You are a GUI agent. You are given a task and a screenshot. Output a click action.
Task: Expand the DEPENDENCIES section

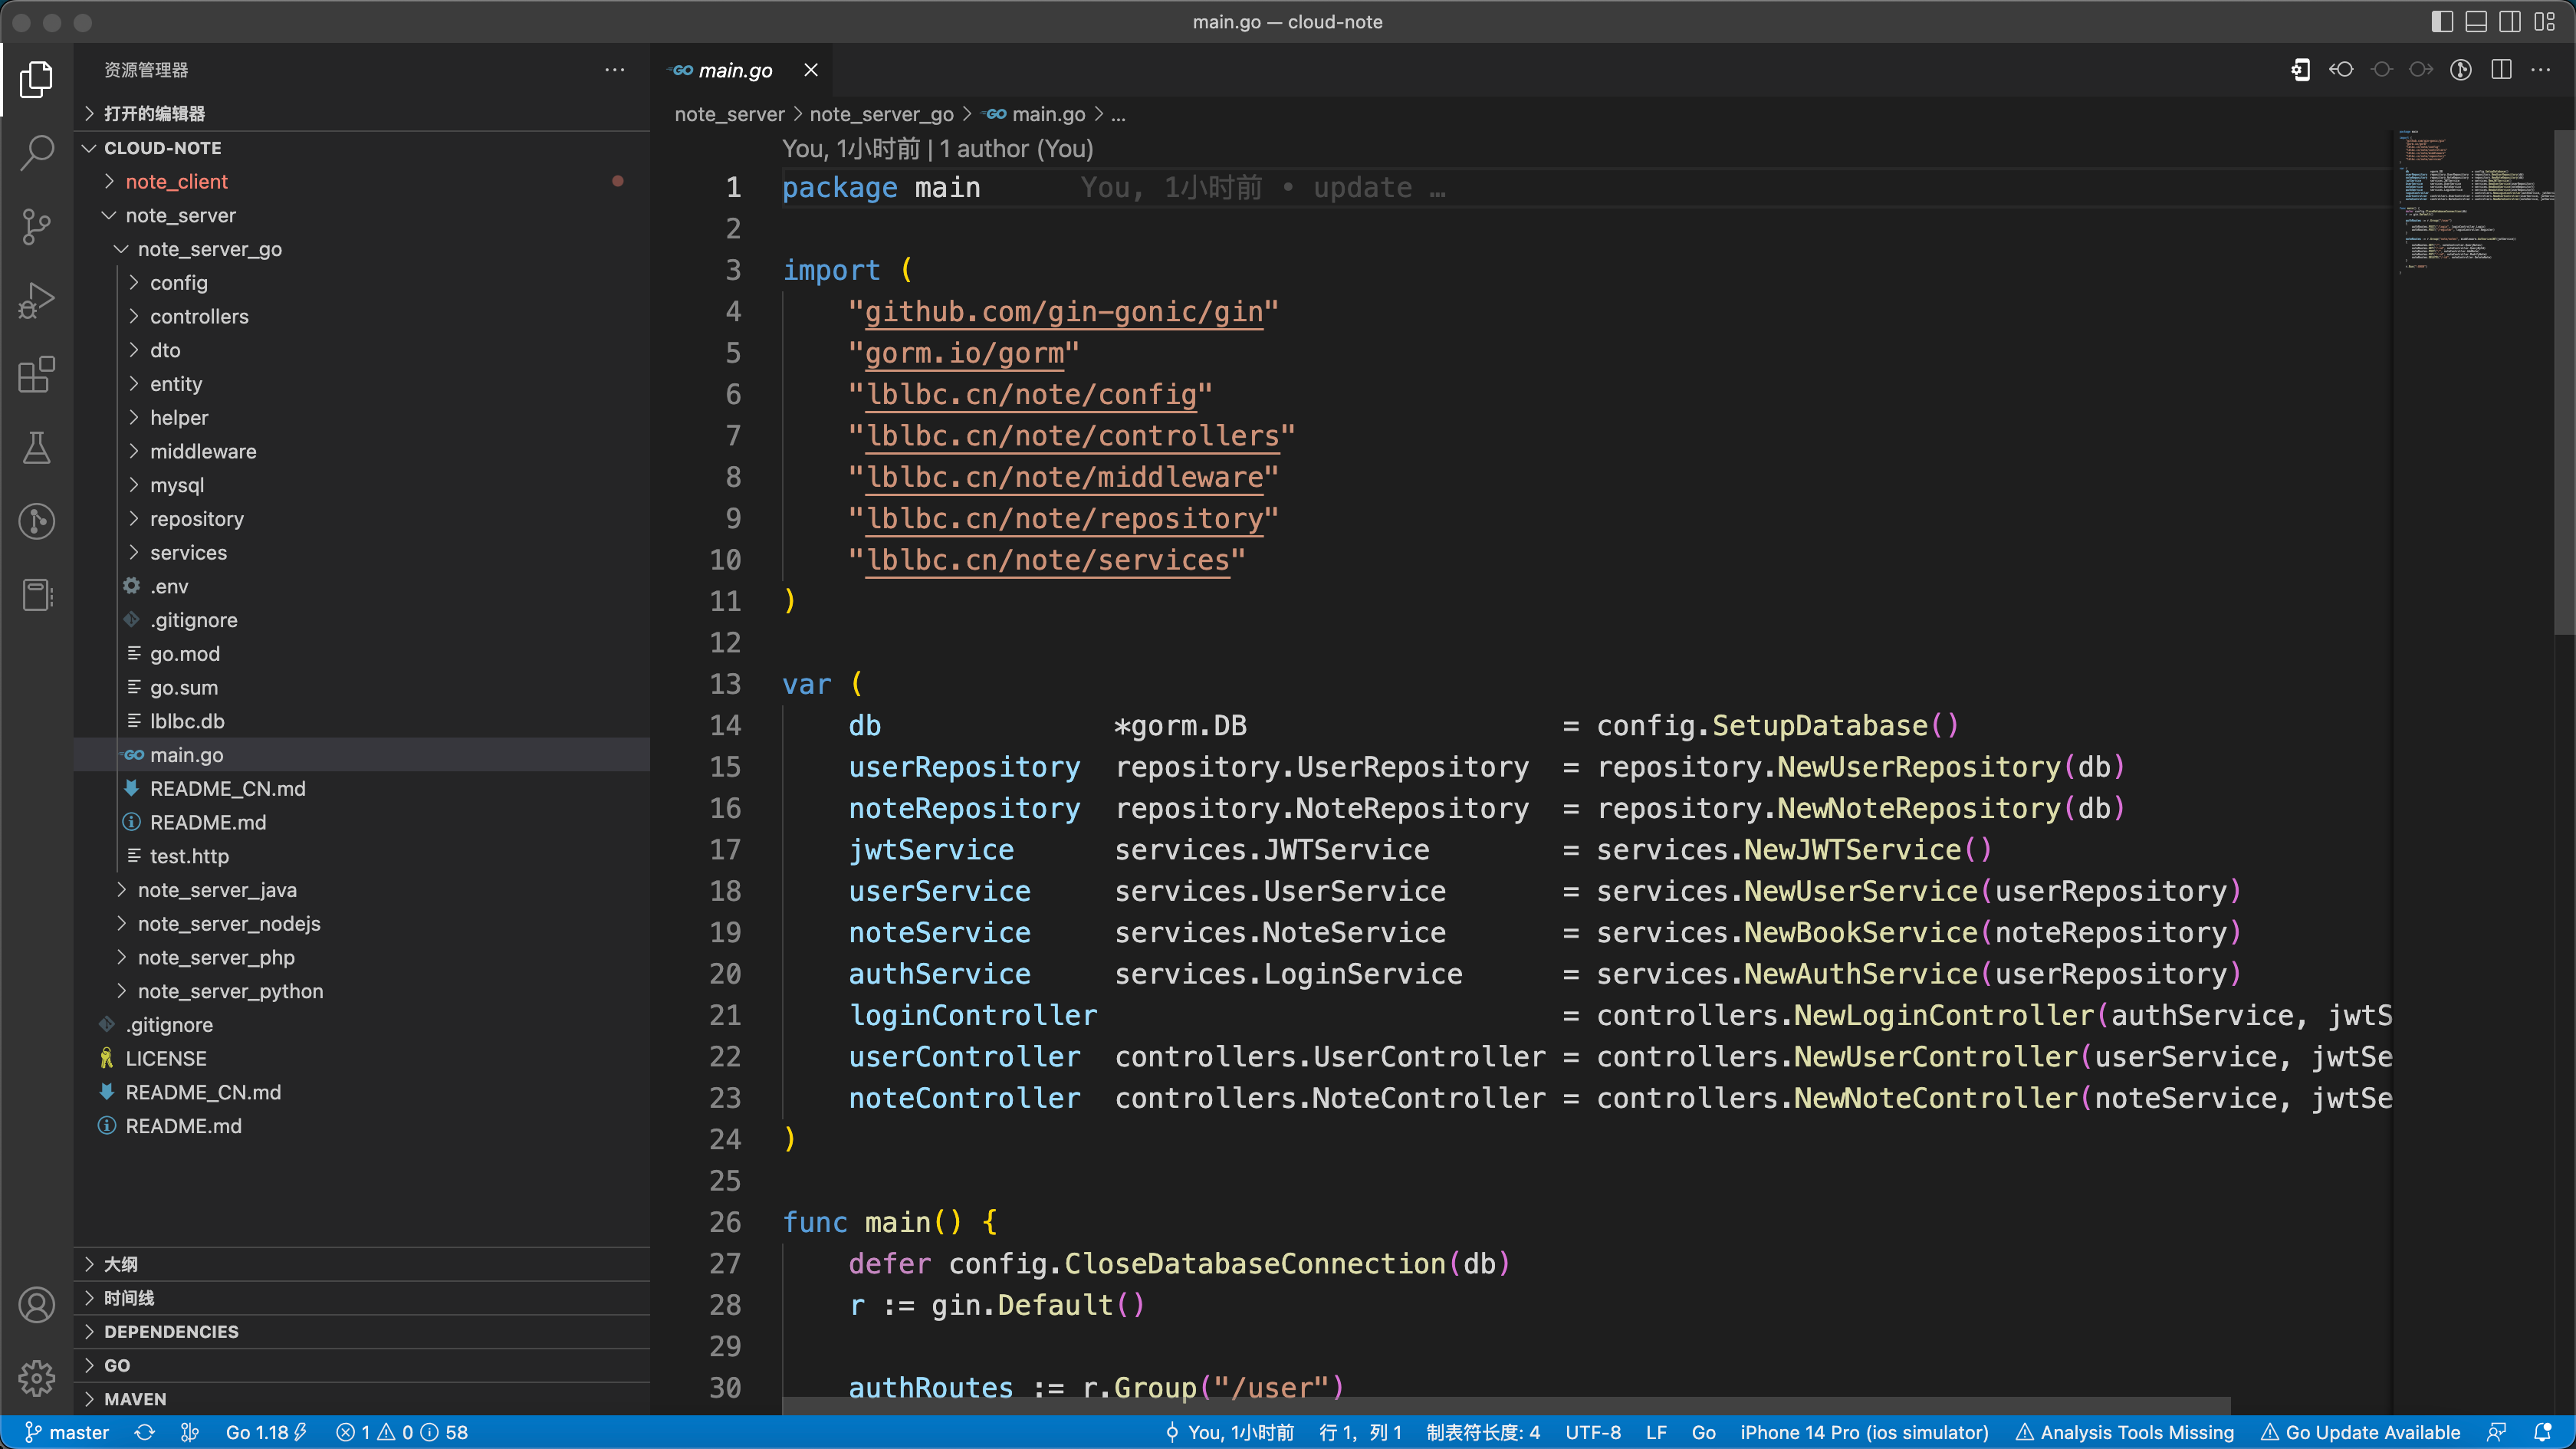point(171,1331)
